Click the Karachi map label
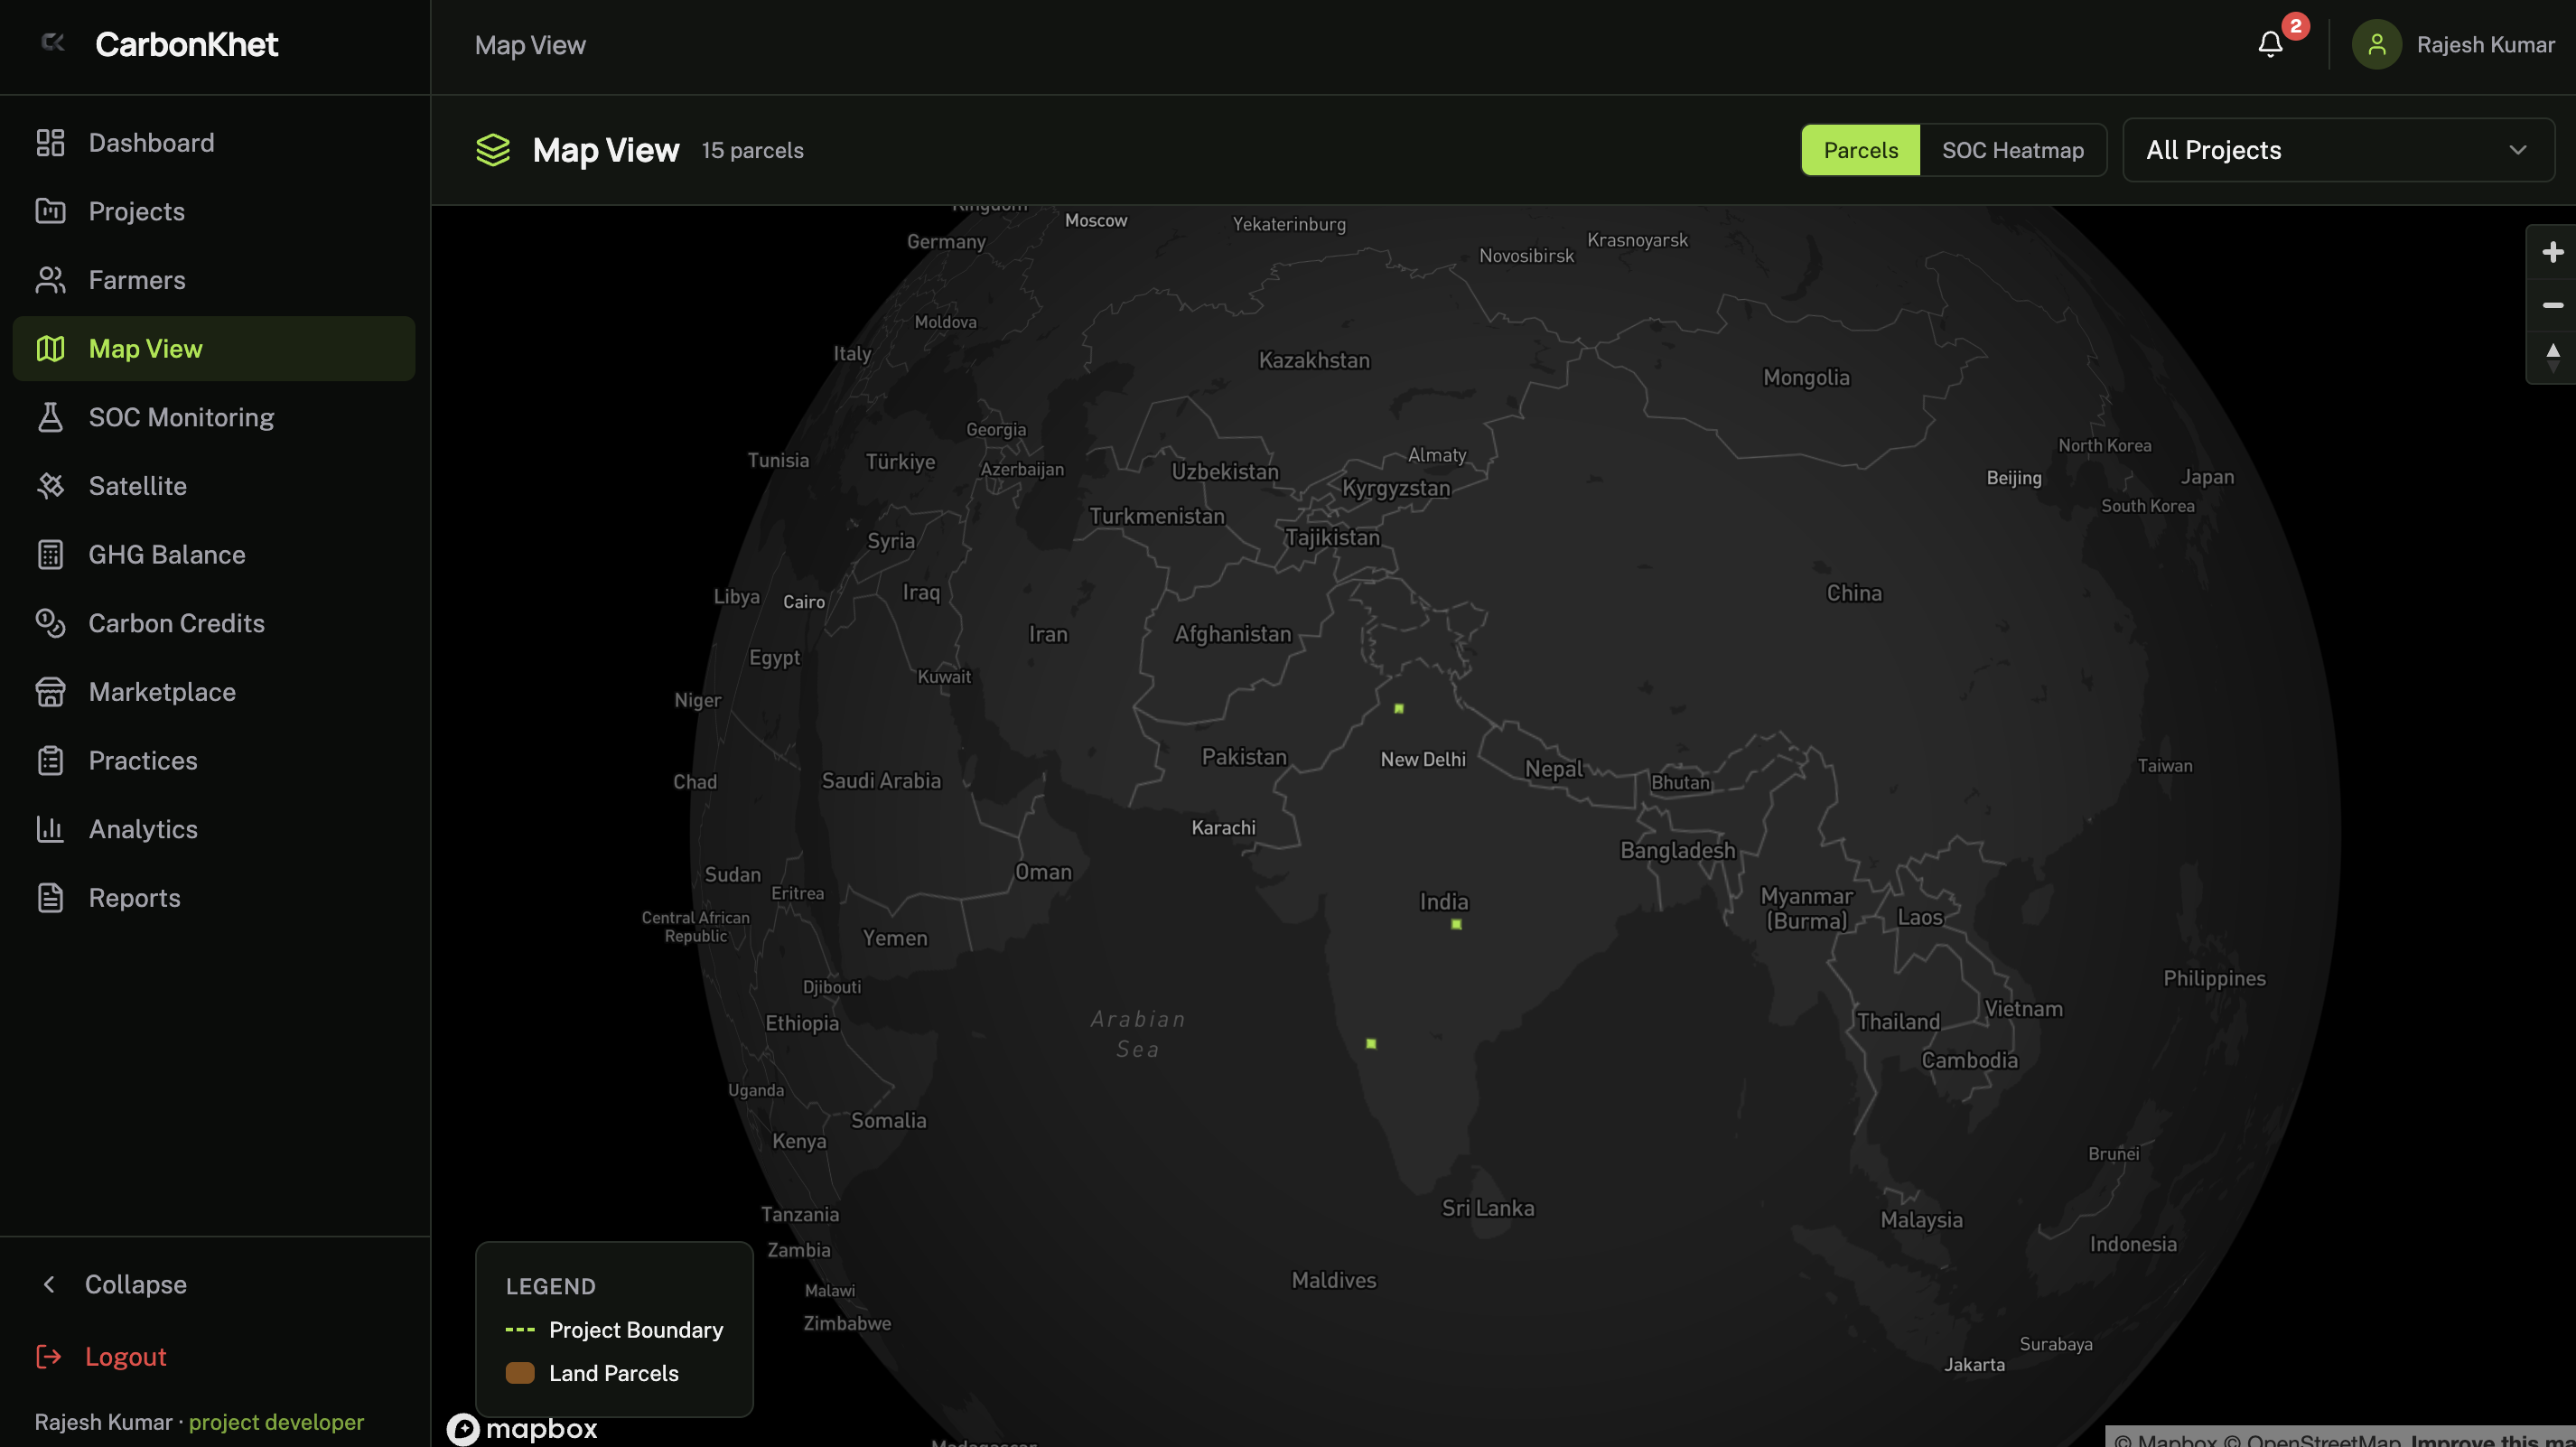This screenshot has width=2576, height=1447. [1223, 828]
